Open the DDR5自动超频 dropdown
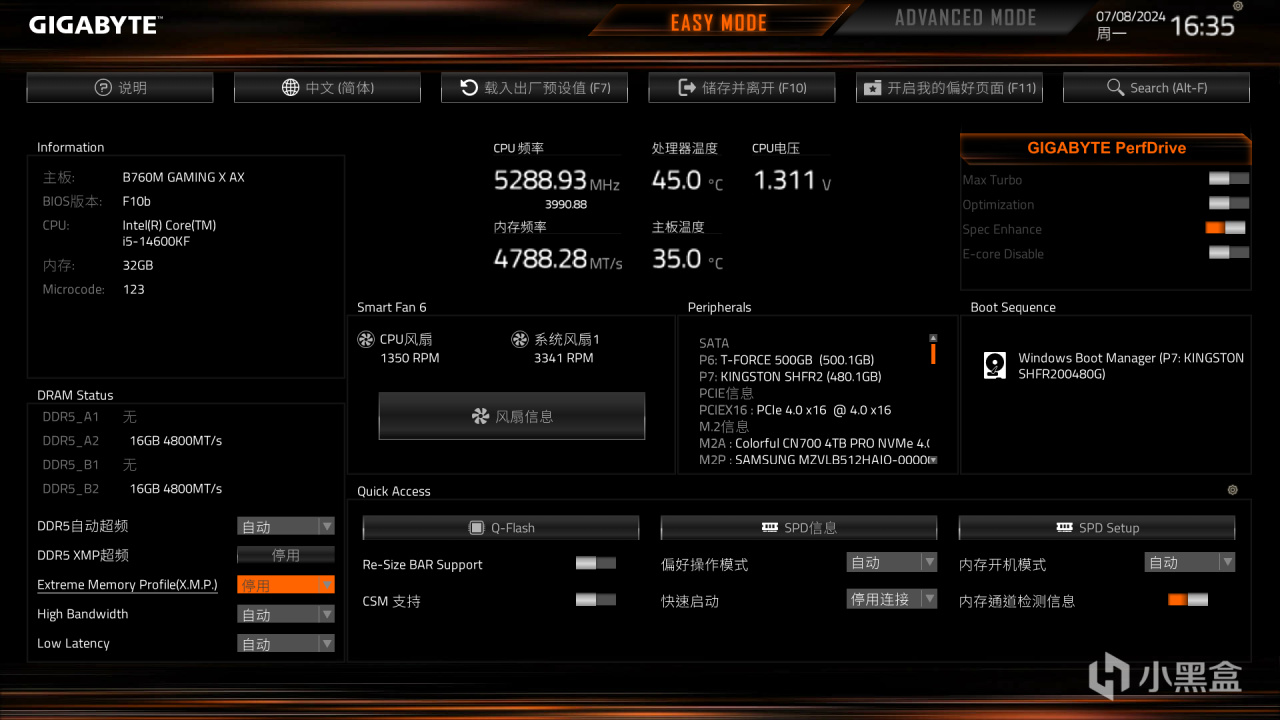 tap(286, 526)
